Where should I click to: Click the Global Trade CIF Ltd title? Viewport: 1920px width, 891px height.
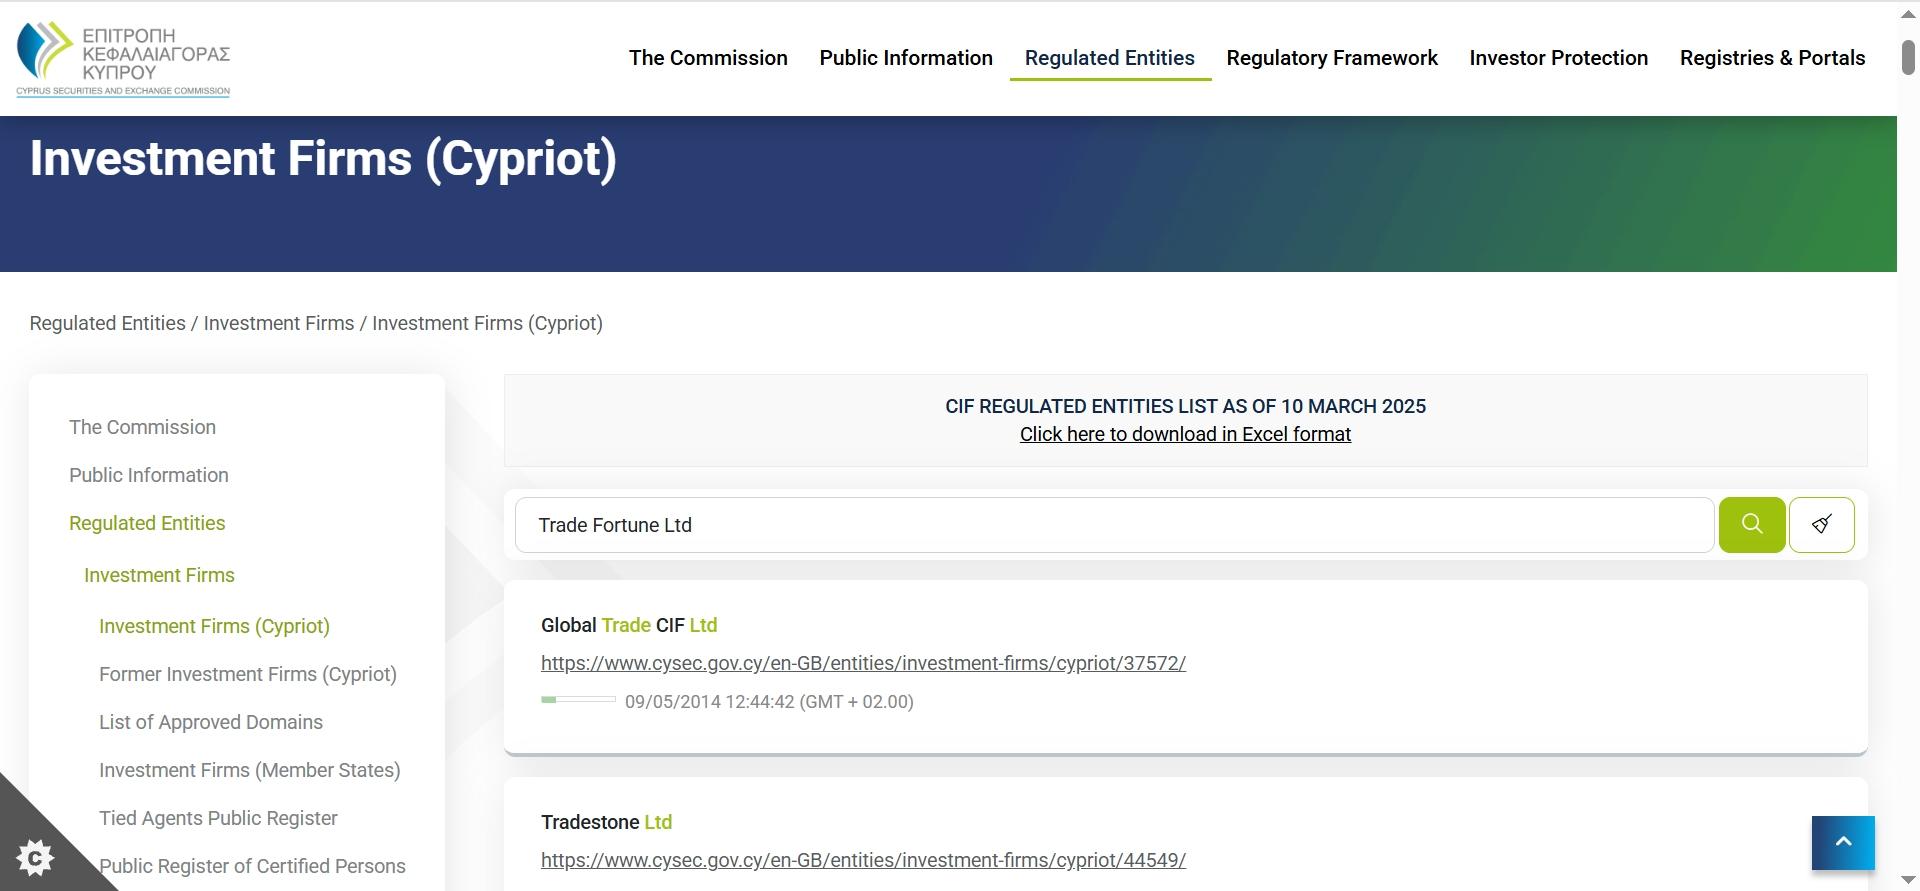coord(629,625)
